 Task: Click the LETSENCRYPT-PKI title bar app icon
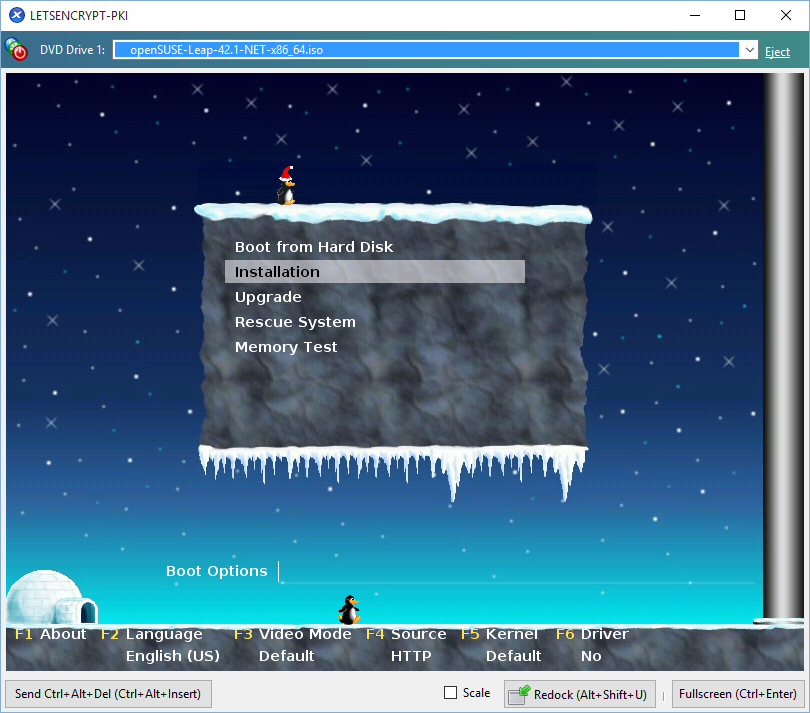pos(16,15)
